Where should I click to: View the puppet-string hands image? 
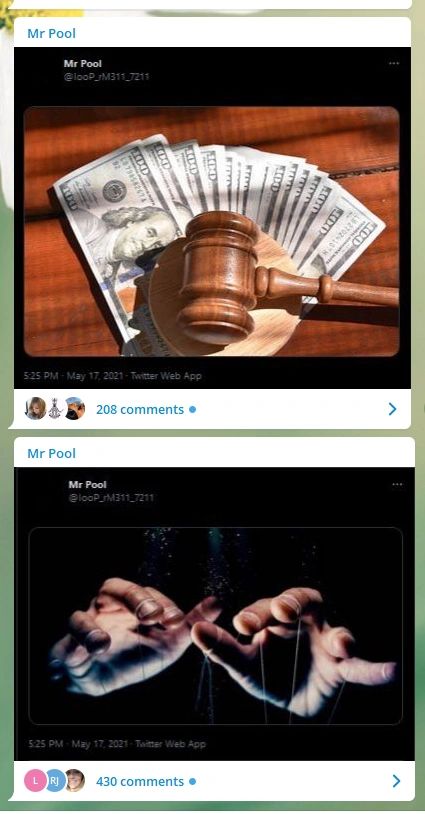[x=215, y=626]
